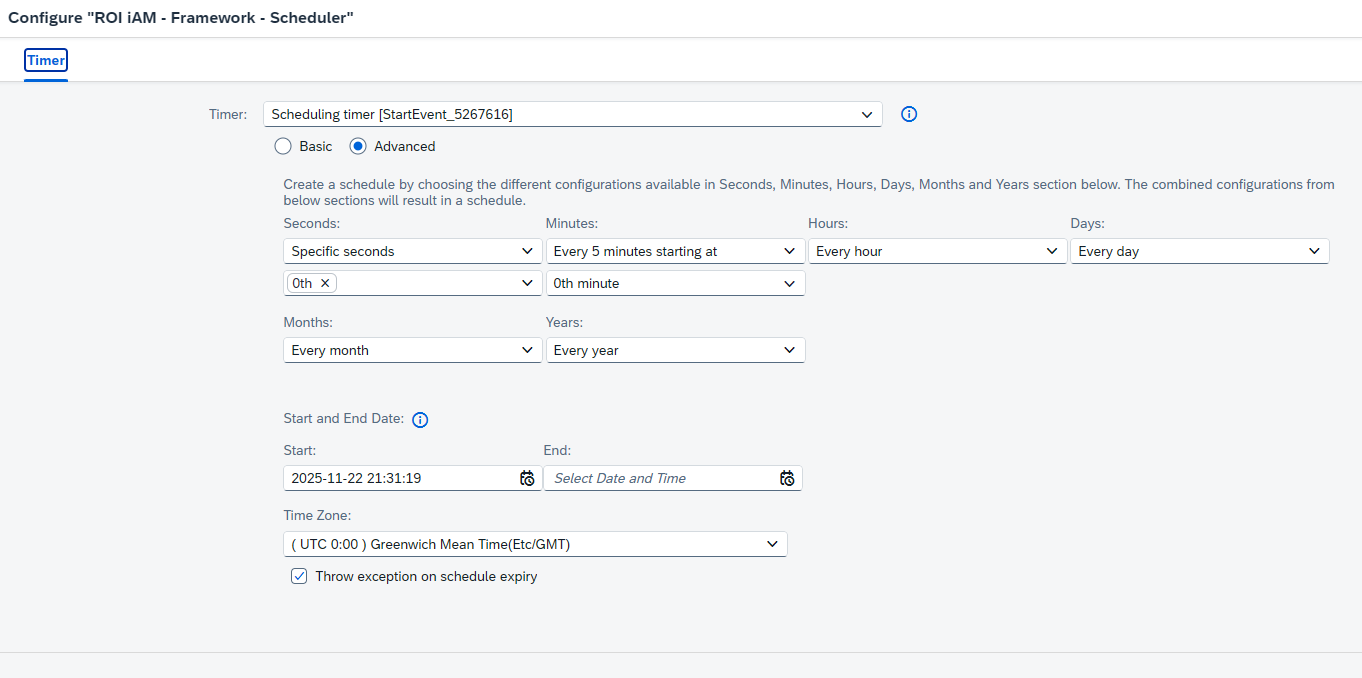Open the Every hour dropdown

1052,251
